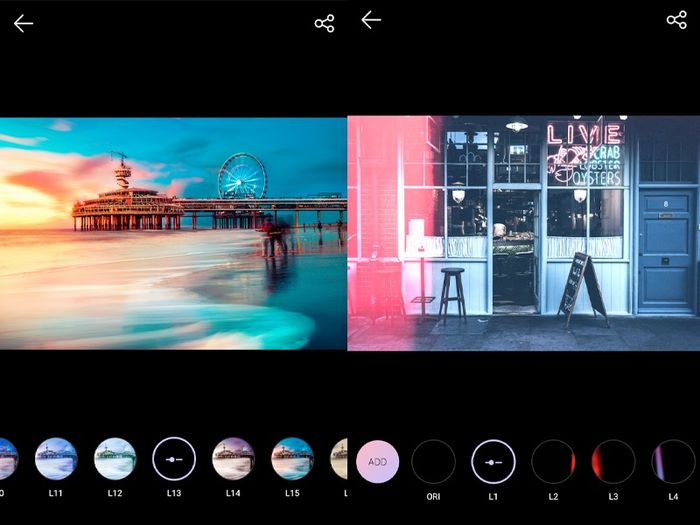The image size is (700, 525).
Task: Select the L4 purple light leak
Action: pos(673,462)
